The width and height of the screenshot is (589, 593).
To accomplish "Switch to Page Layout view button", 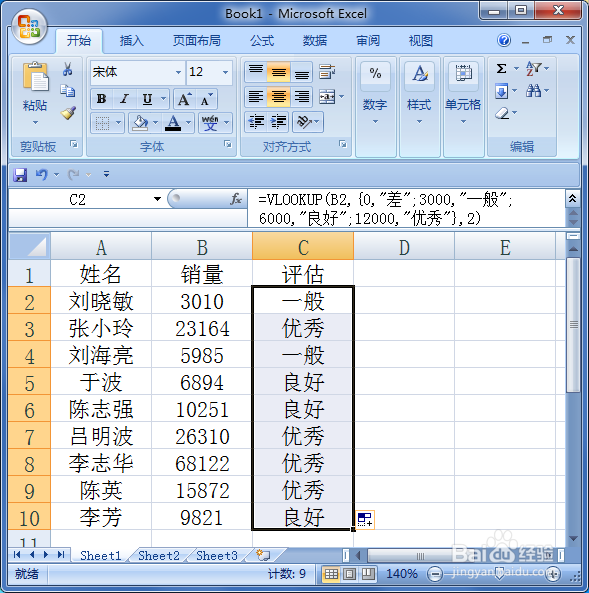I will 350,574.
